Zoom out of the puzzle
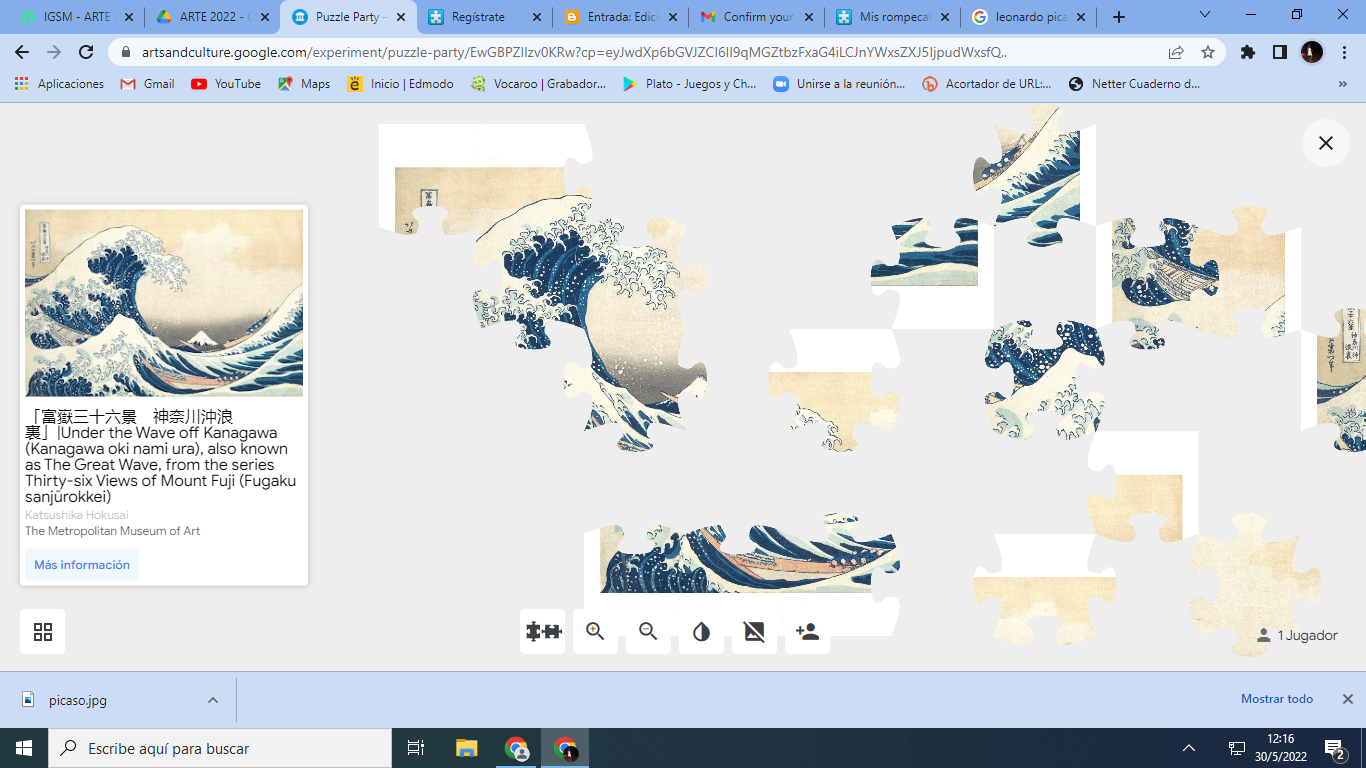The width and height of the screenshot is (1366, 768). click(648, 631)
